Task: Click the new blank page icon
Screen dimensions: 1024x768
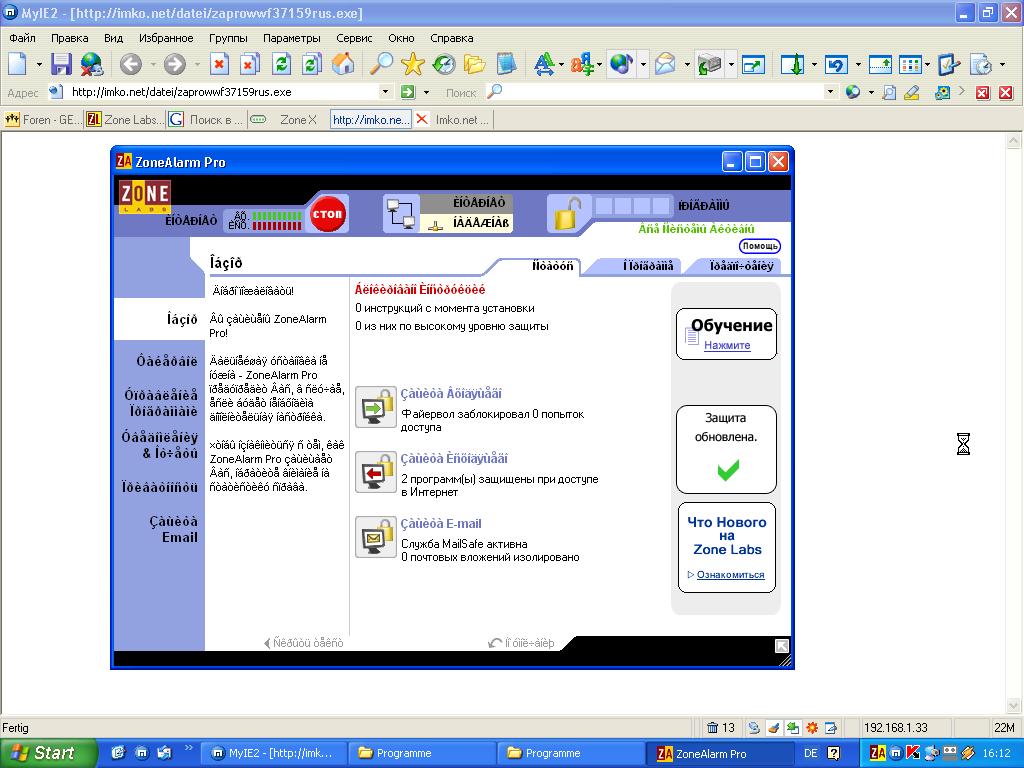Action: pyautogui.click(x=17, y=64)
